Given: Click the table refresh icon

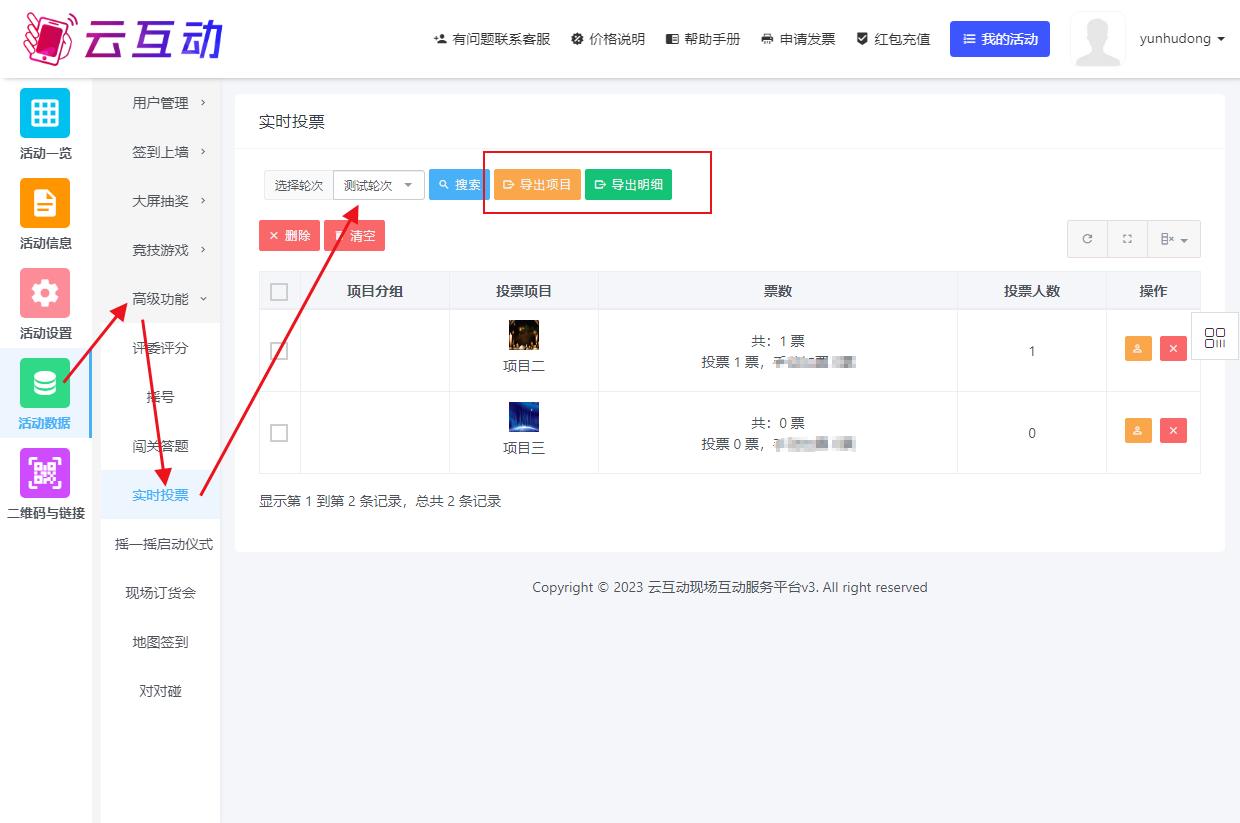Looking at the screenshot, I should pyautogui.click(x=1087, y=239).
